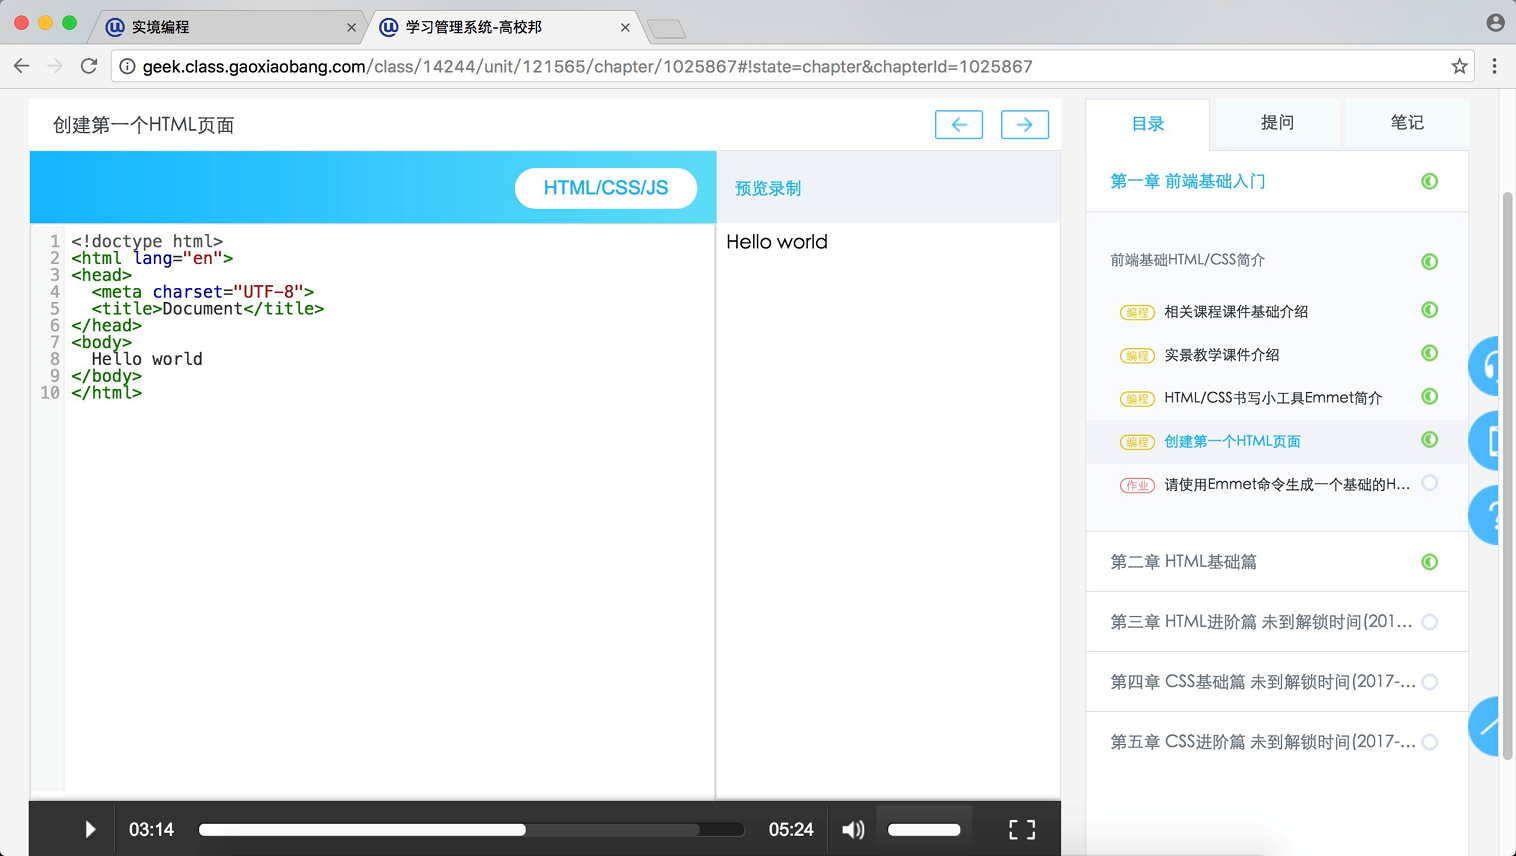The image size is (1516, 856).
Task: Mute the video with the speaker icon
Action: [853, 830]
